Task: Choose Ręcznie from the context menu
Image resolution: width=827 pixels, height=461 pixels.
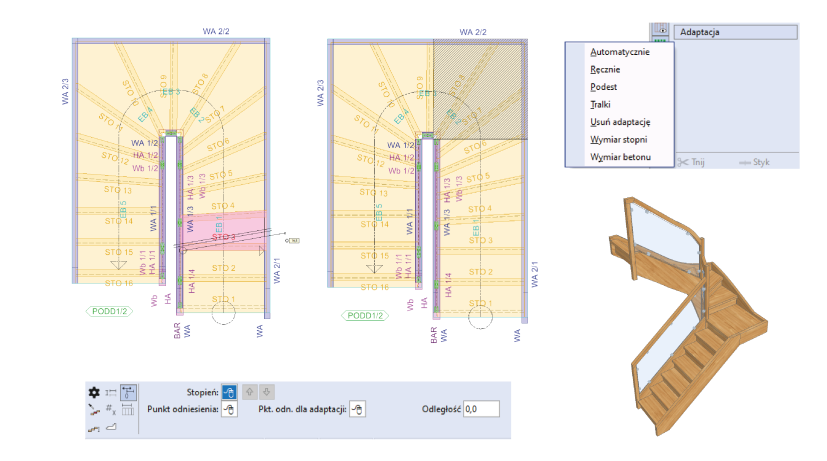Action: pyautogui.click(x=606, y=69)
